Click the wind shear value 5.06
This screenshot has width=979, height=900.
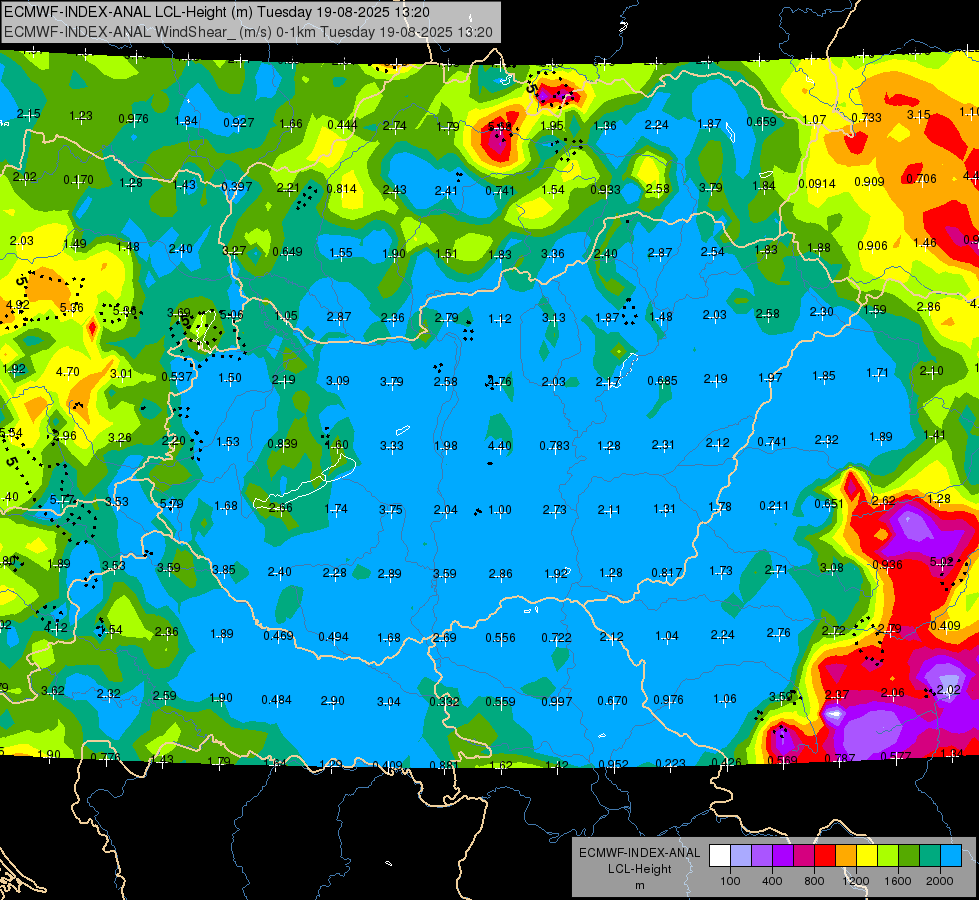click(x=231, y=315)
